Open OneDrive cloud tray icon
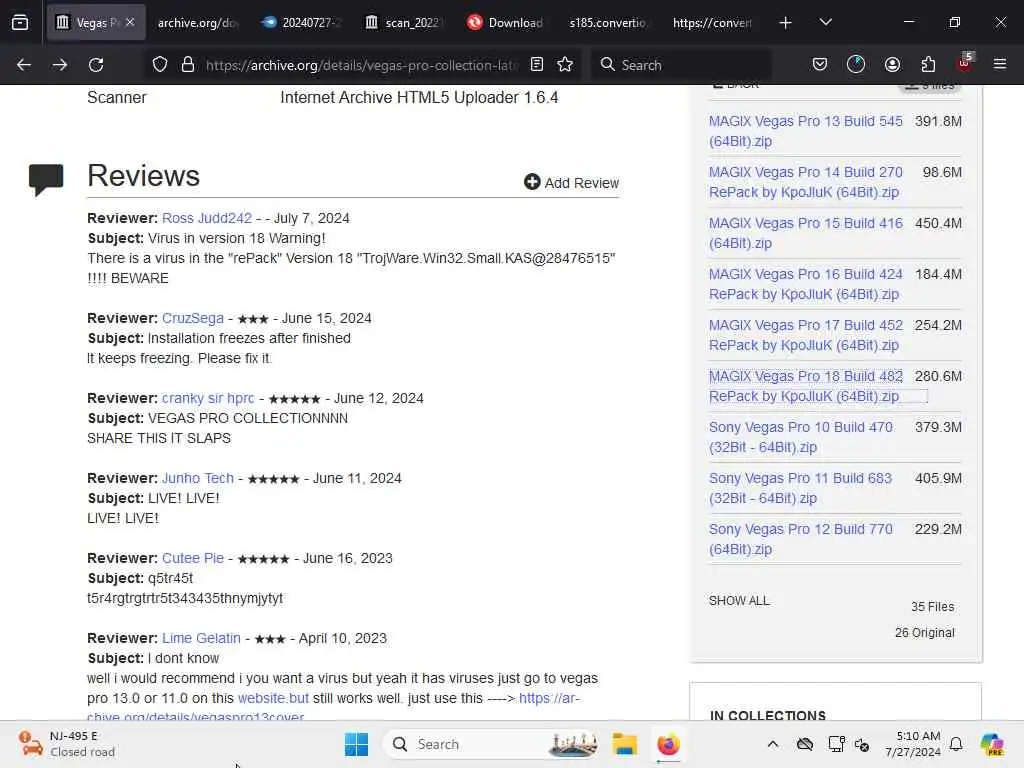Viewport: 1024px width, 768px height. (805, 744)
